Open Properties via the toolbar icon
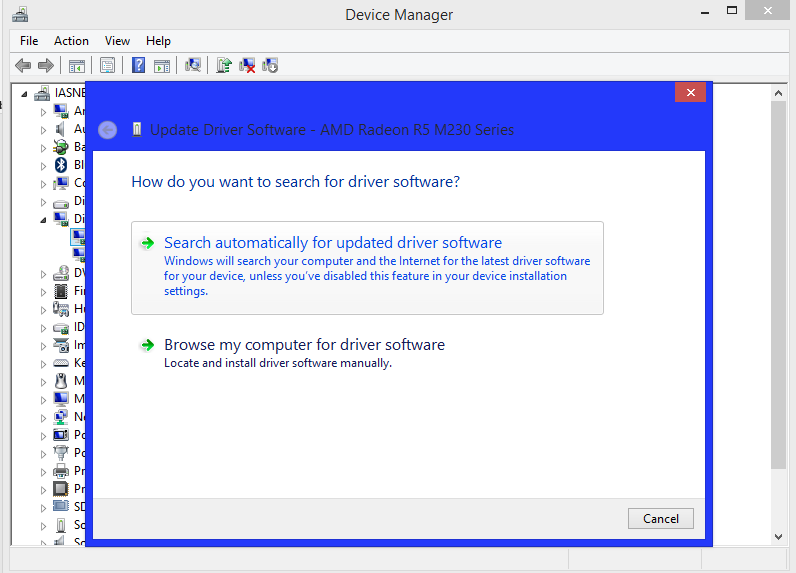Screen dimensions: 796x573 click(107, 66)
